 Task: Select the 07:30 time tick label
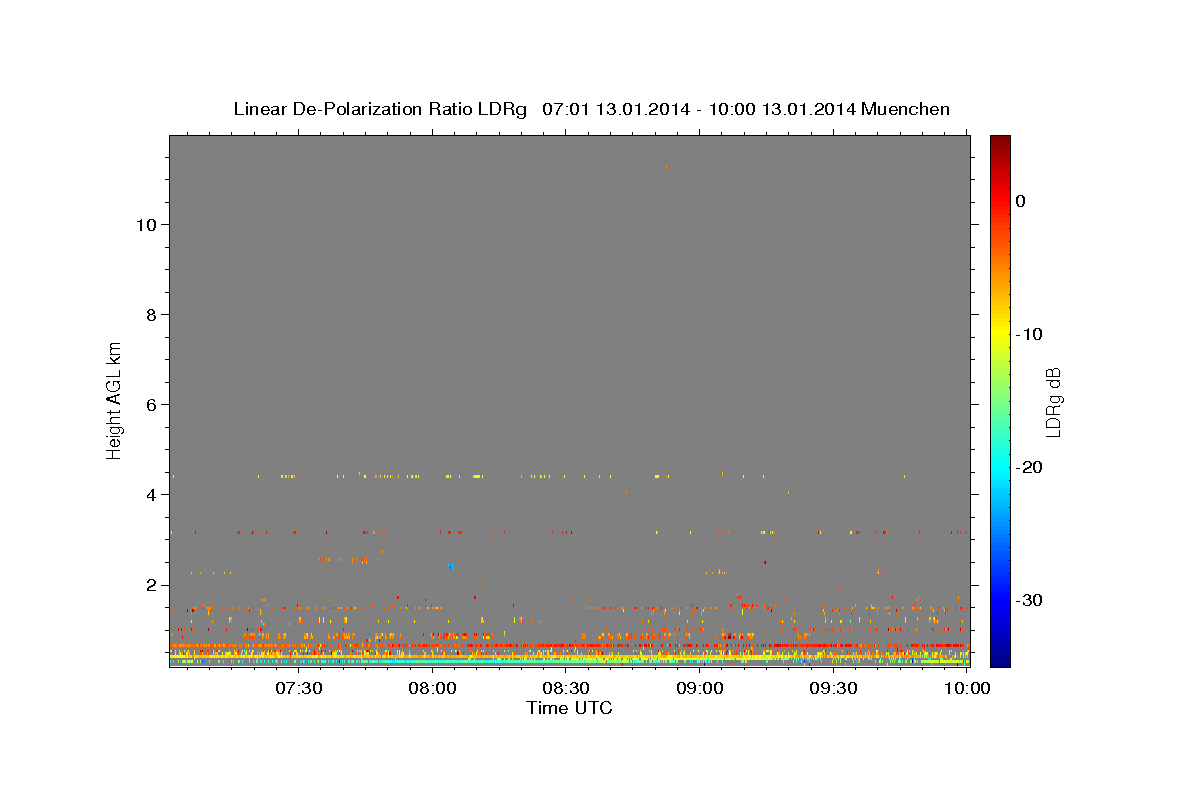tap(298, 688)
